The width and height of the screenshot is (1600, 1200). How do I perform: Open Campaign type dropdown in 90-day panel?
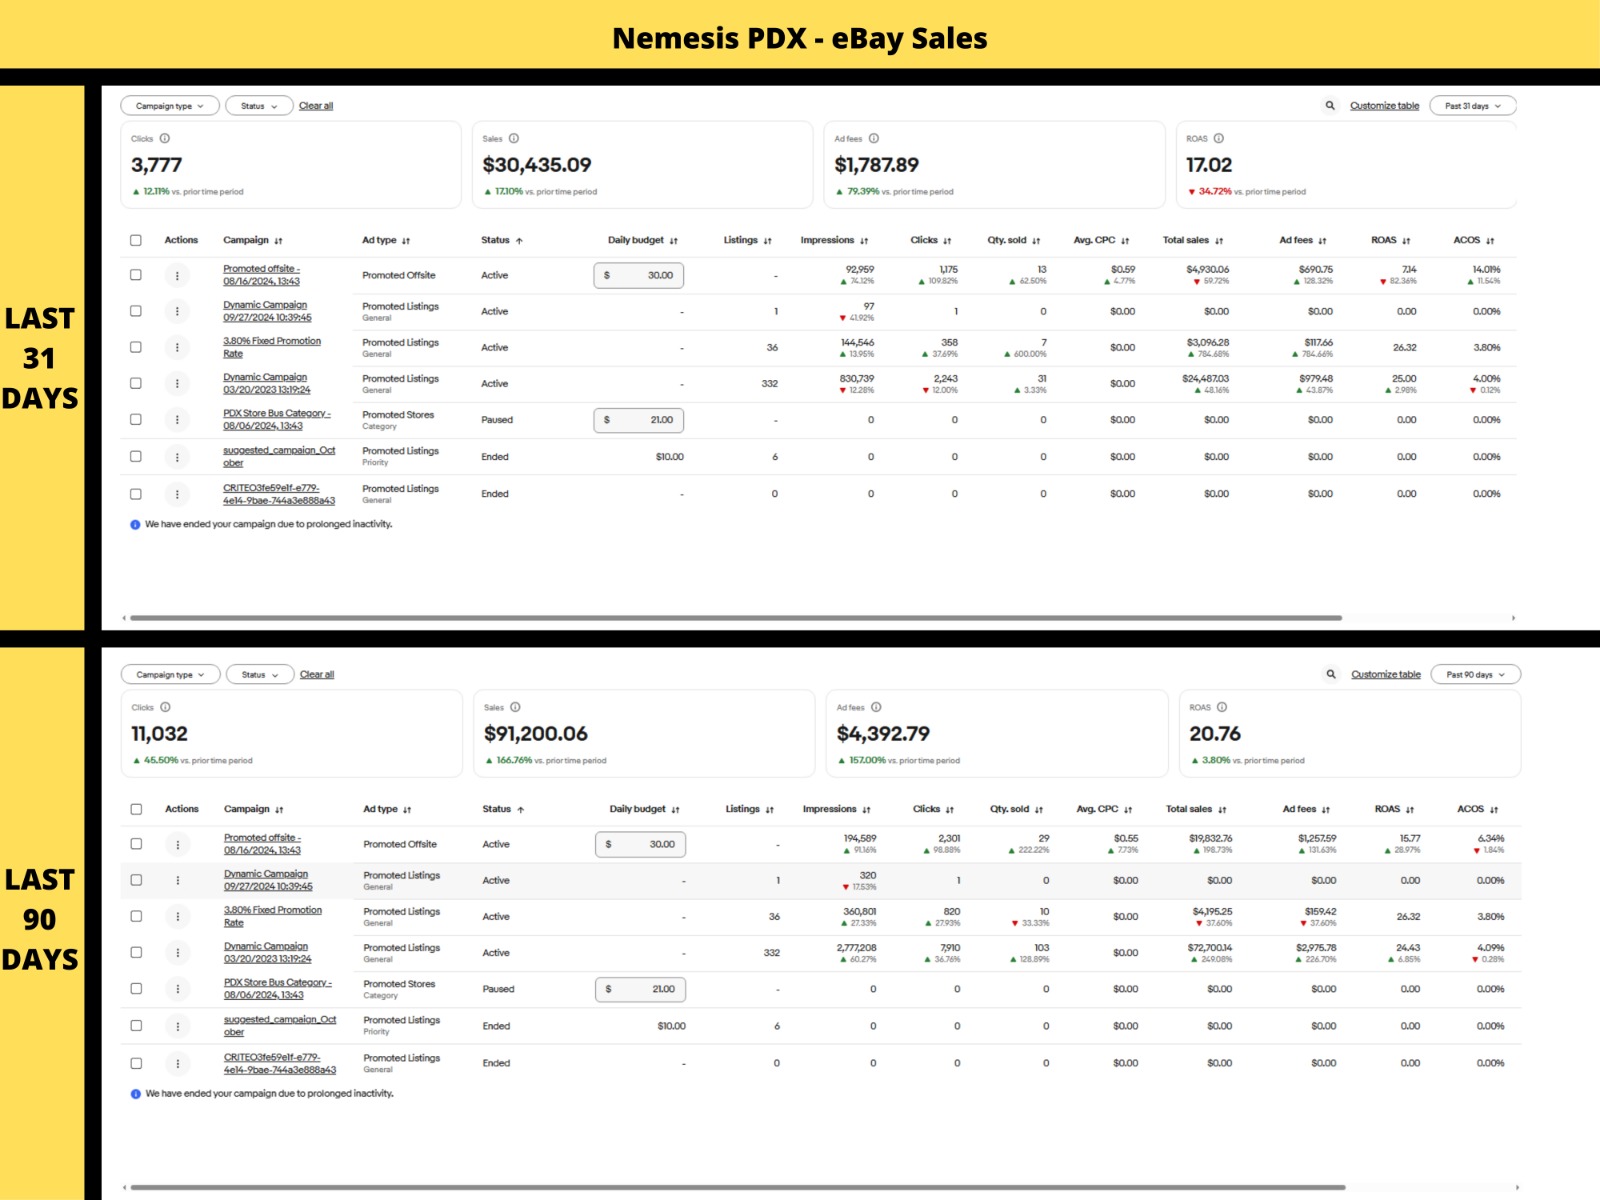coord(170,675)
